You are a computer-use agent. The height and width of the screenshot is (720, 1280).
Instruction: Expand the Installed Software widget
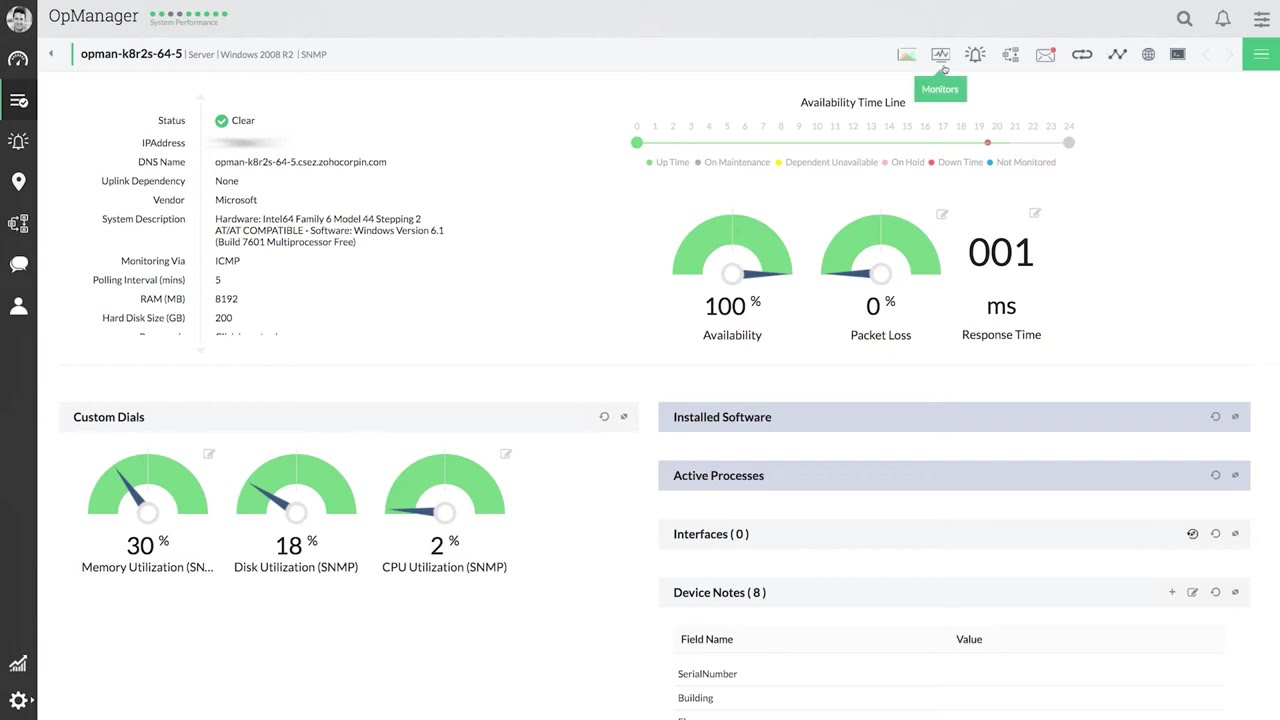click(1235, 417)
